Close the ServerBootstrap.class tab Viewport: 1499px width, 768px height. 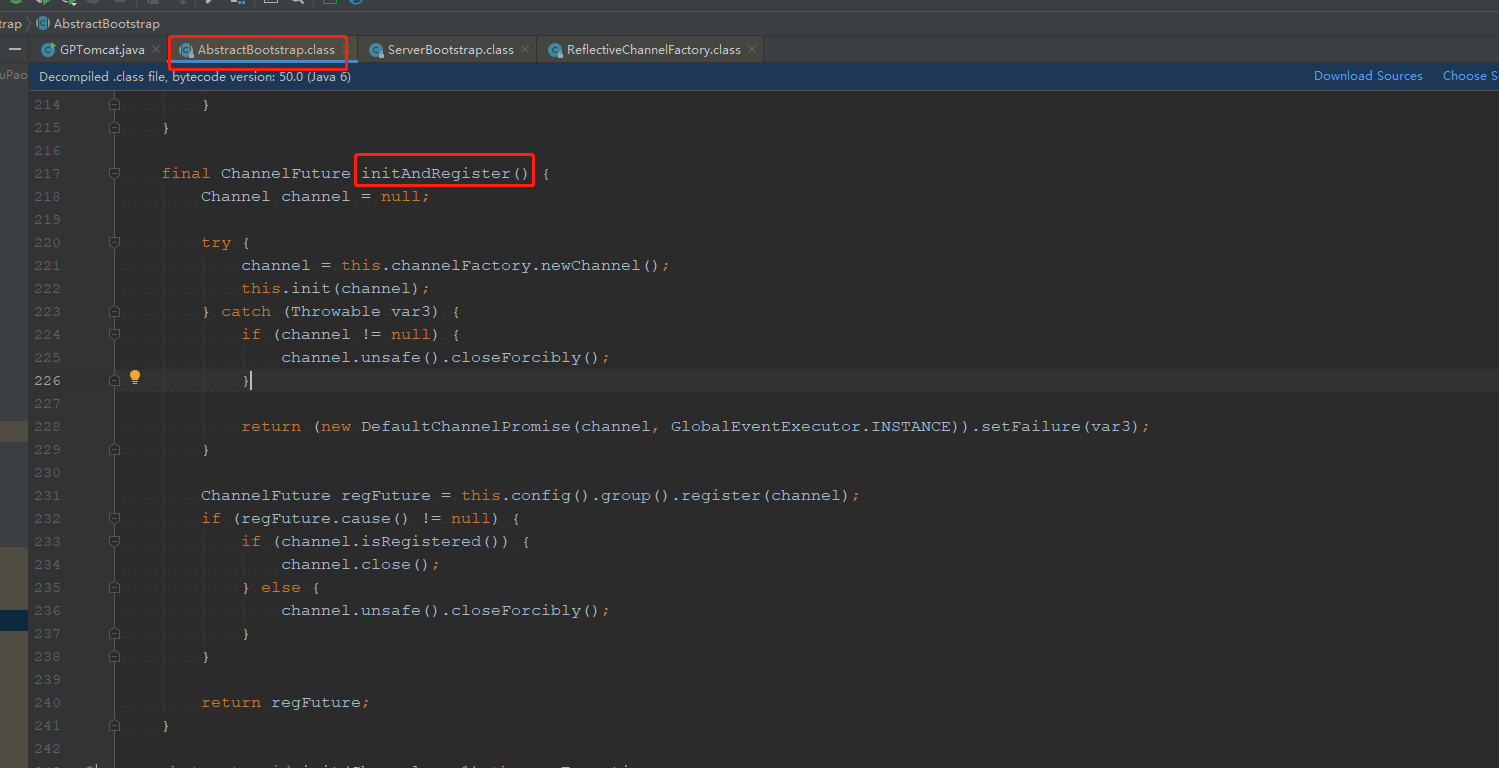click(x=526, y=50)
